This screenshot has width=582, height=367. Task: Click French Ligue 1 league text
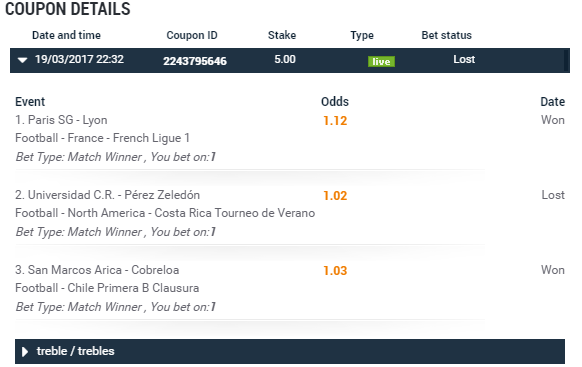[151, 138]
